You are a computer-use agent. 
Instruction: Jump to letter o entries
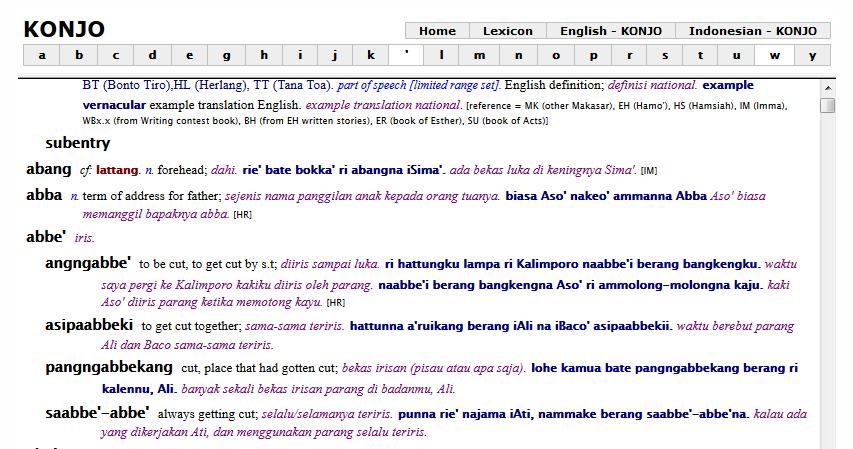pyautogui.click(x=556, y=56)
